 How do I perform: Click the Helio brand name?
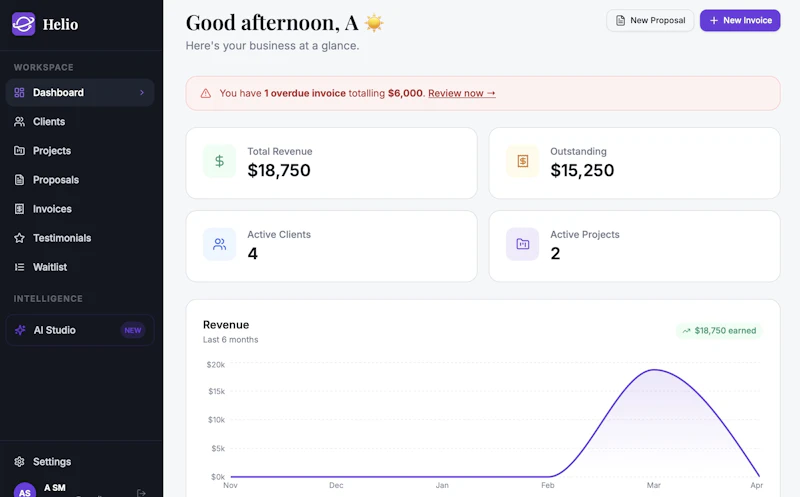pyautogui.click(x=60, y=24)
